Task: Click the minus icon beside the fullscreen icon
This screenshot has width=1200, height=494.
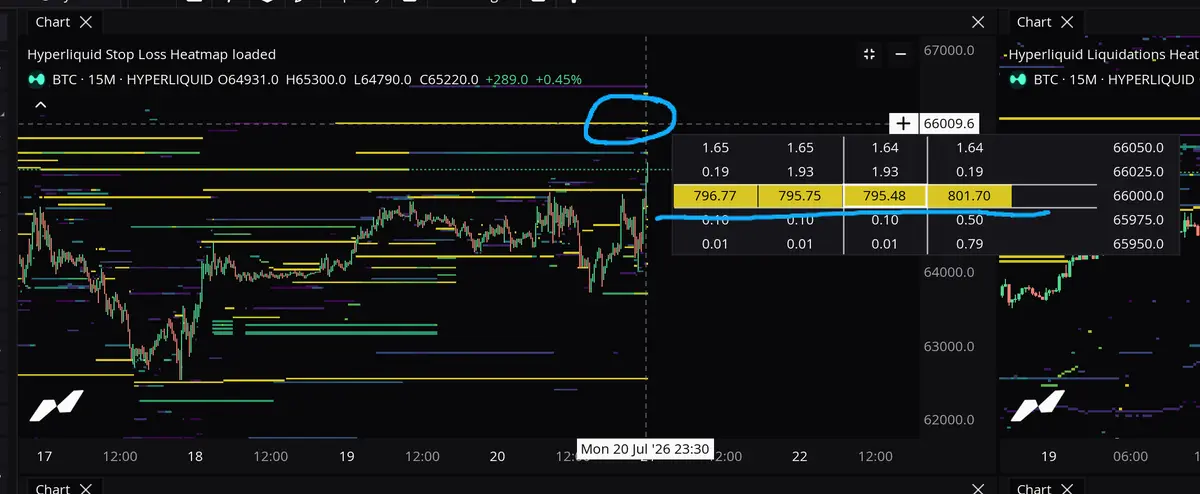Action: pyautogui.click(x=900, y=55)
